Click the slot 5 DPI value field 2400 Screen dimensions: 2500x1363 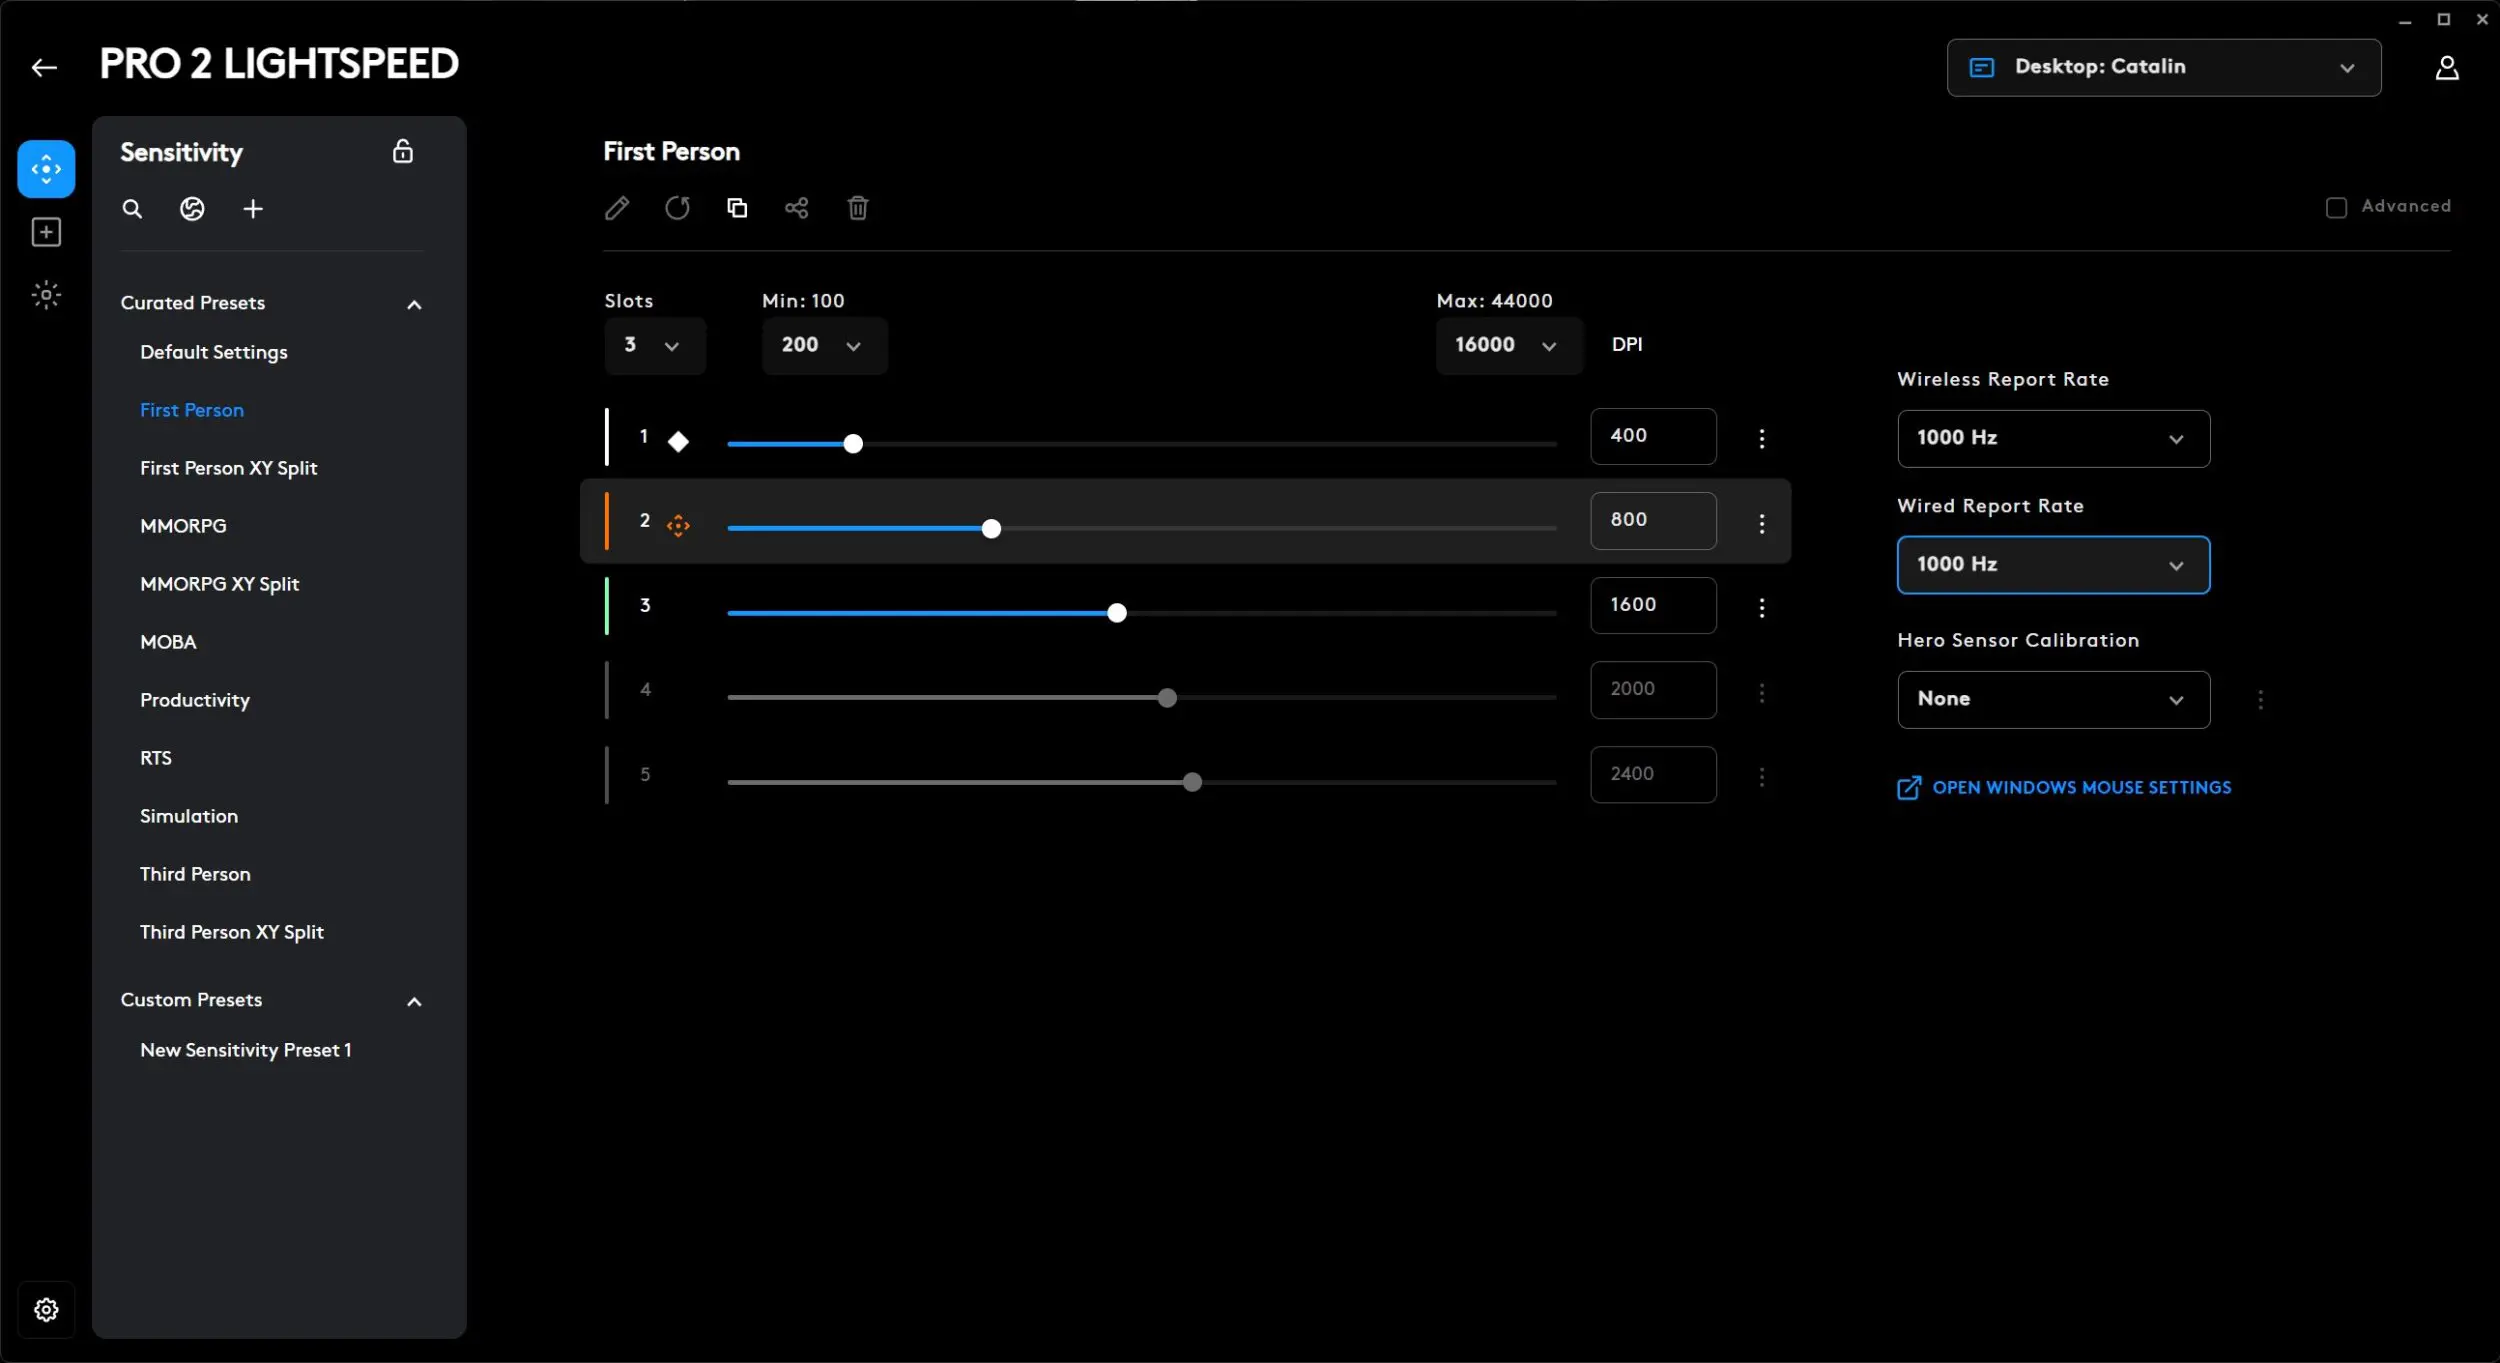1653,774
